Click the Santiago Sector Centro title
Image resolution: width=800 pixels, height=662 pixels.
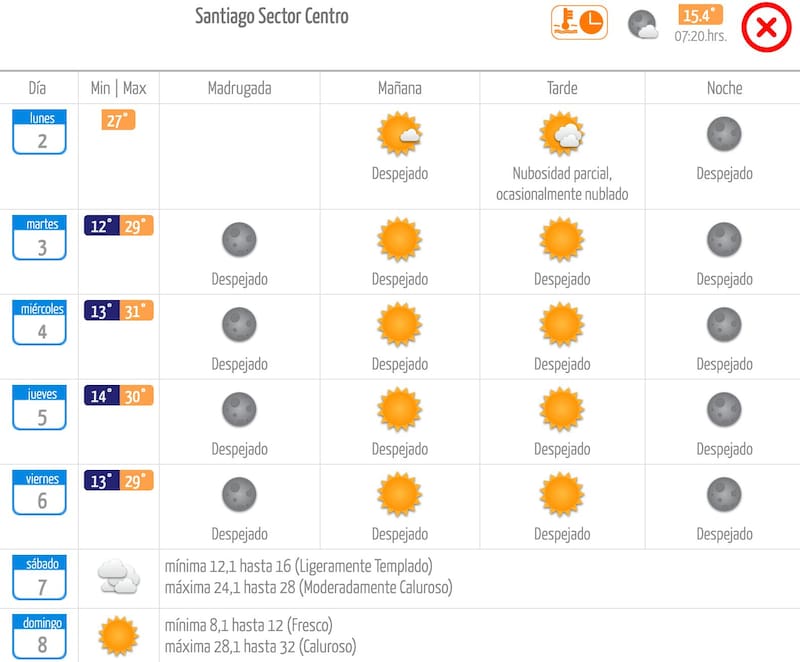(272, 17)
